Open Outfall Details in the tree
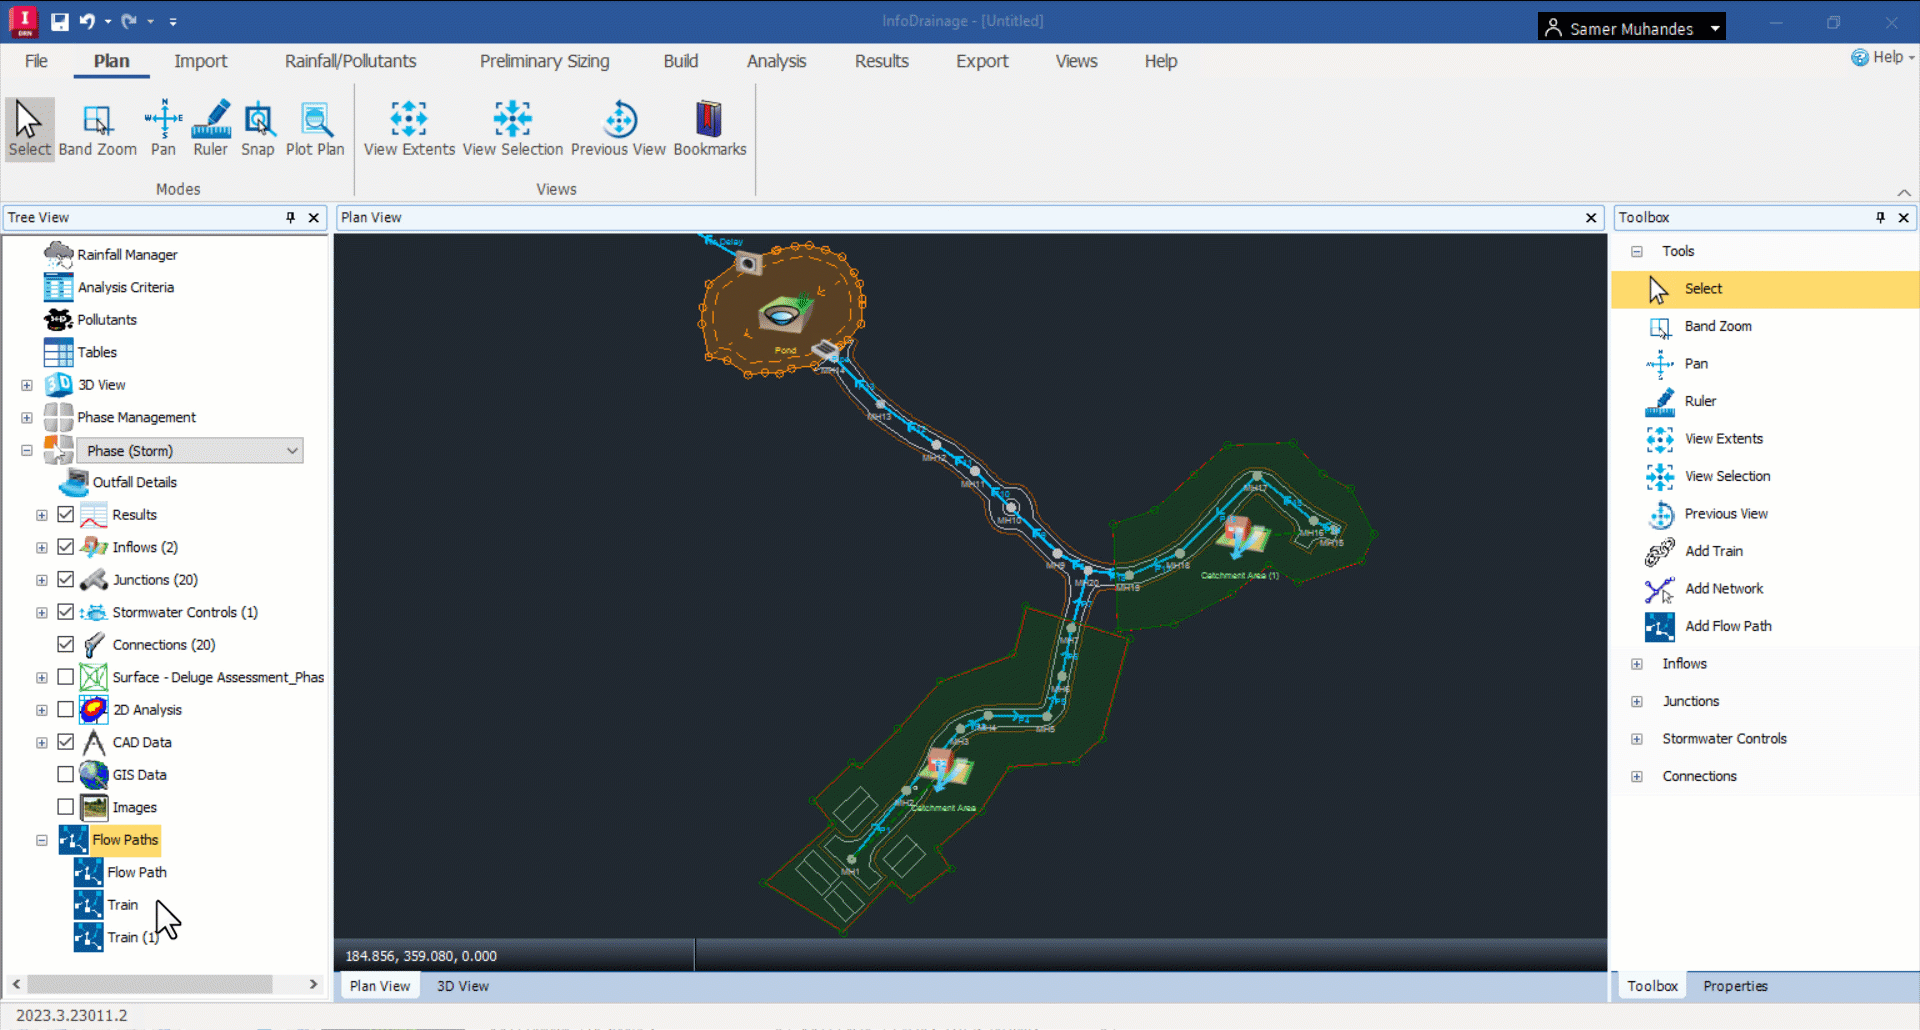The width and height of the screenshot is (1920, 1030). 118,483
